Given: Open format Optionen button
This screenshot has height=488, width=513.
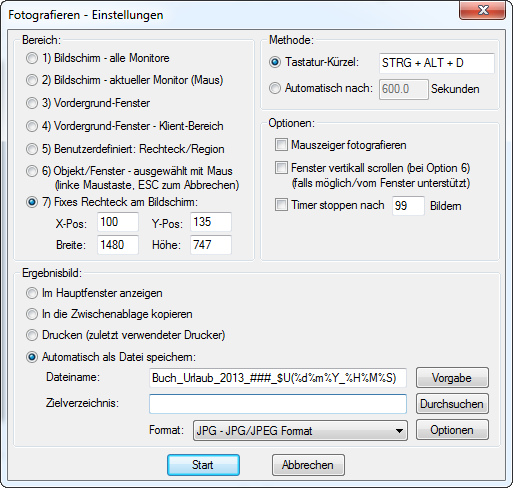Looking at the screenshot, I should click(452, 430).
